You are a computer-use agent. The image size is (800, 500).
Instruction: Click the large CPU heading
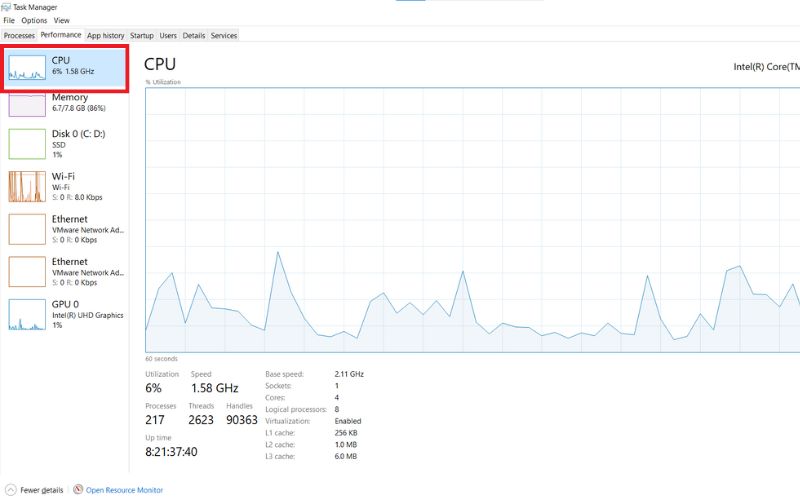tap(160, 64)
